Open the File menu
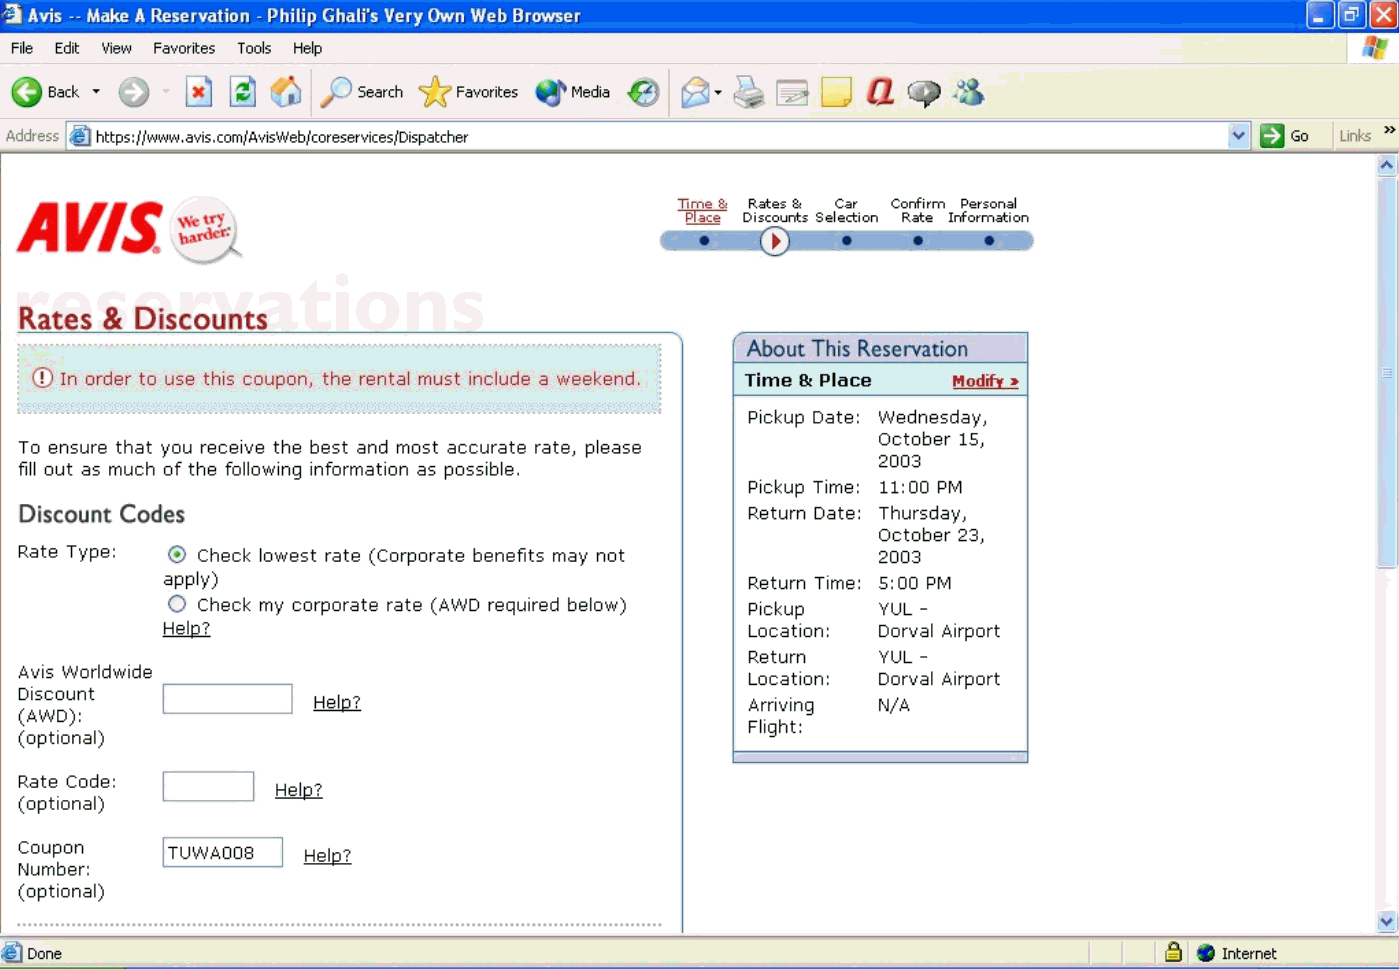The width and height of the screenshot is (1399, 969). pyautogui.click(x=22, y=48)
